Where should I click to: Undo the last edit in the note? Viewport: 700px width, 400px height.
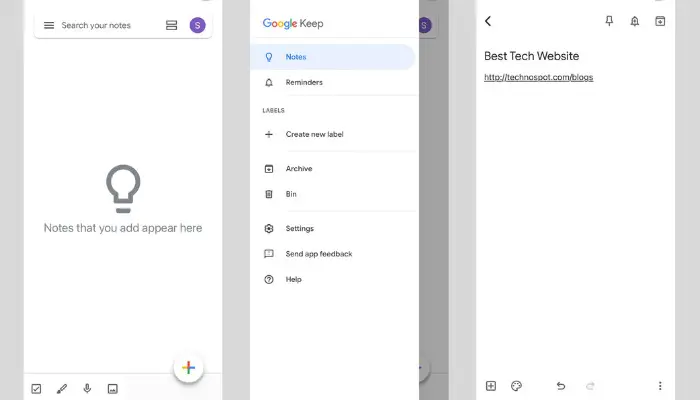[561, 386]
